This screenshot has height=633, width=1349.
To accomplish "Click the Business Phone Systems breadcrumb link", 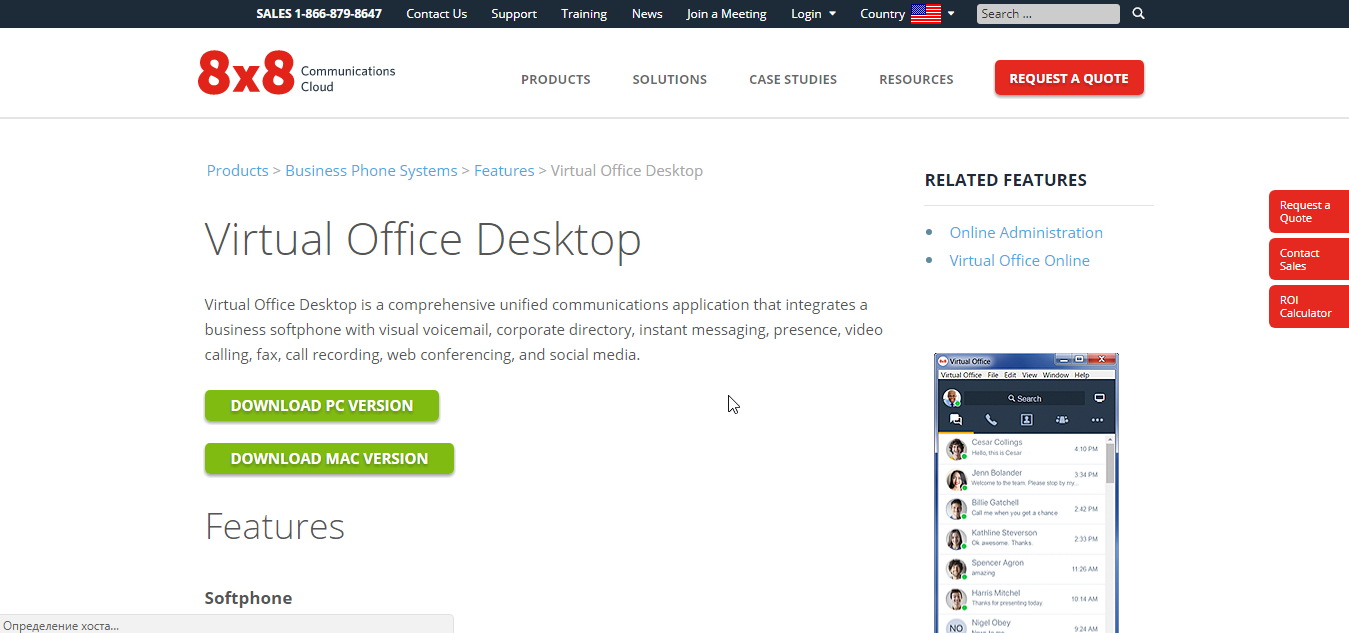I will pos(371,170).
